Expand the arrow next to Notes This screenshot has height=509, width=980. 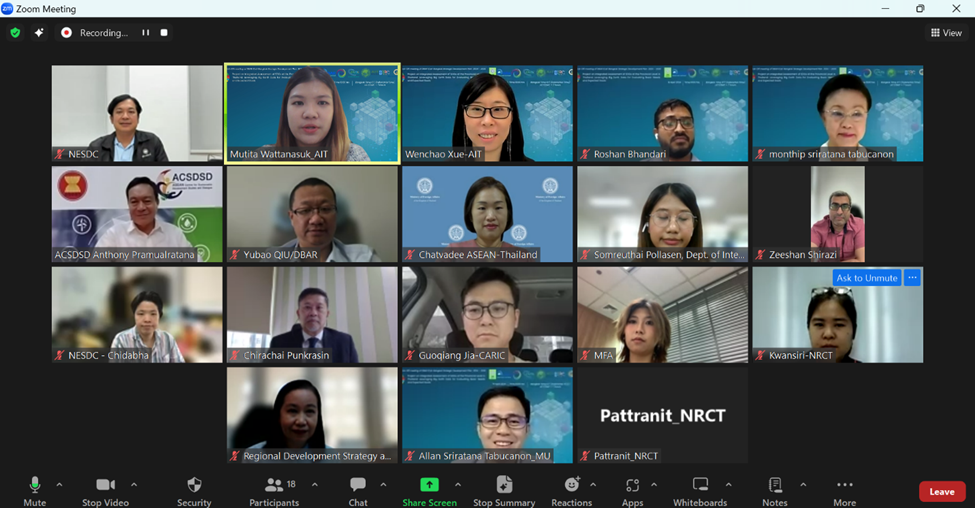tap(803, 485)
